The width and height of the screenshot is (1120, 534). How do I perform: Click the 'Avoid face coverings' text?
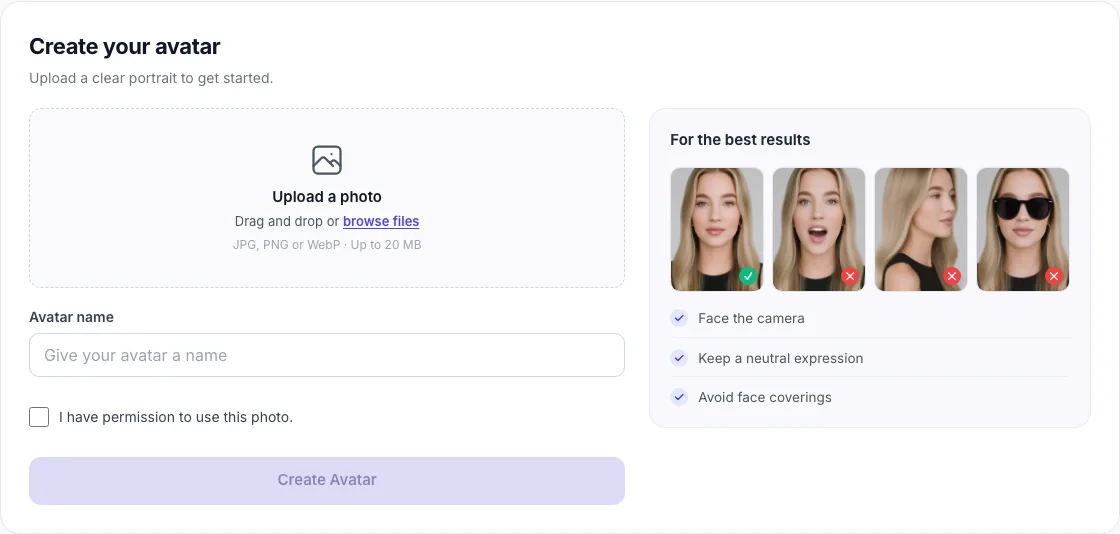pos(765,398)
